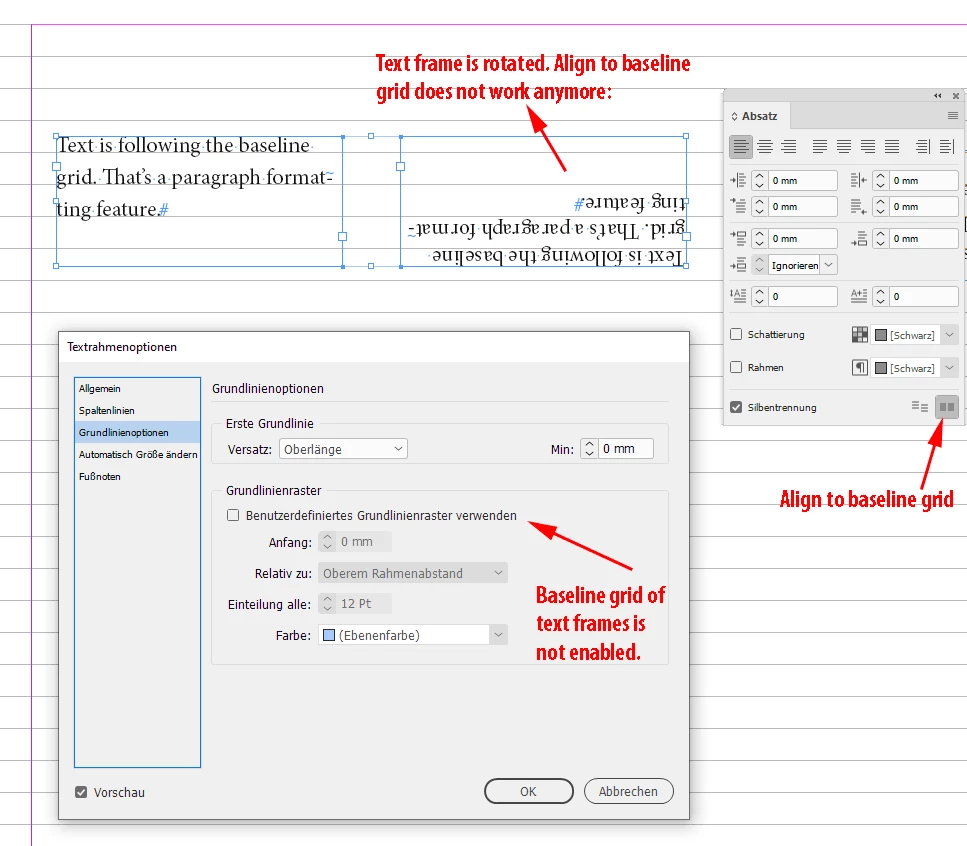The image size is (967, 846).
Task: Click the Einteilung alle 12 Pt field
Action: (x=363, y=604)
